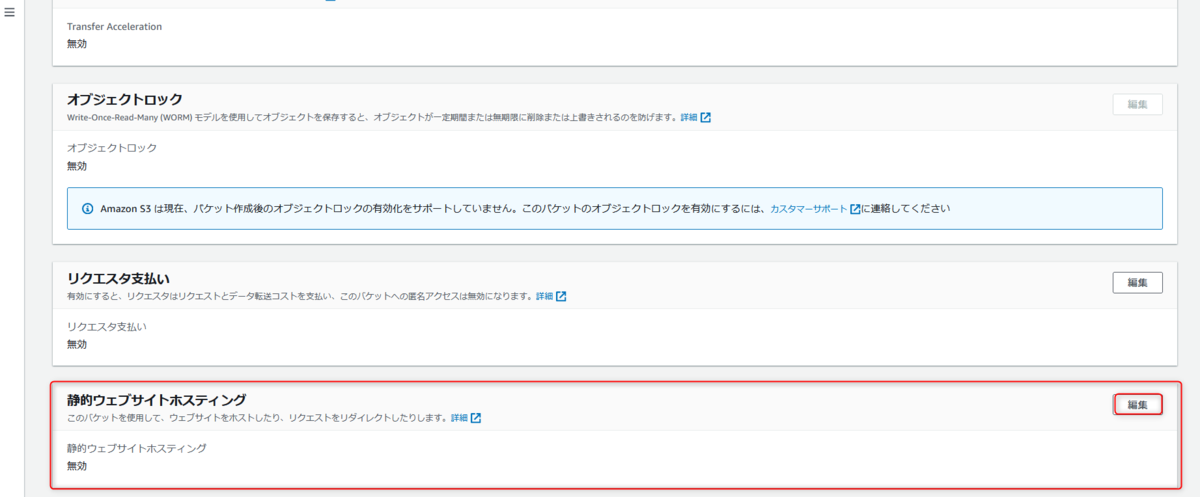Open 詳細 link in 静的ウェブサイトホスティング description

coord(459,418)
